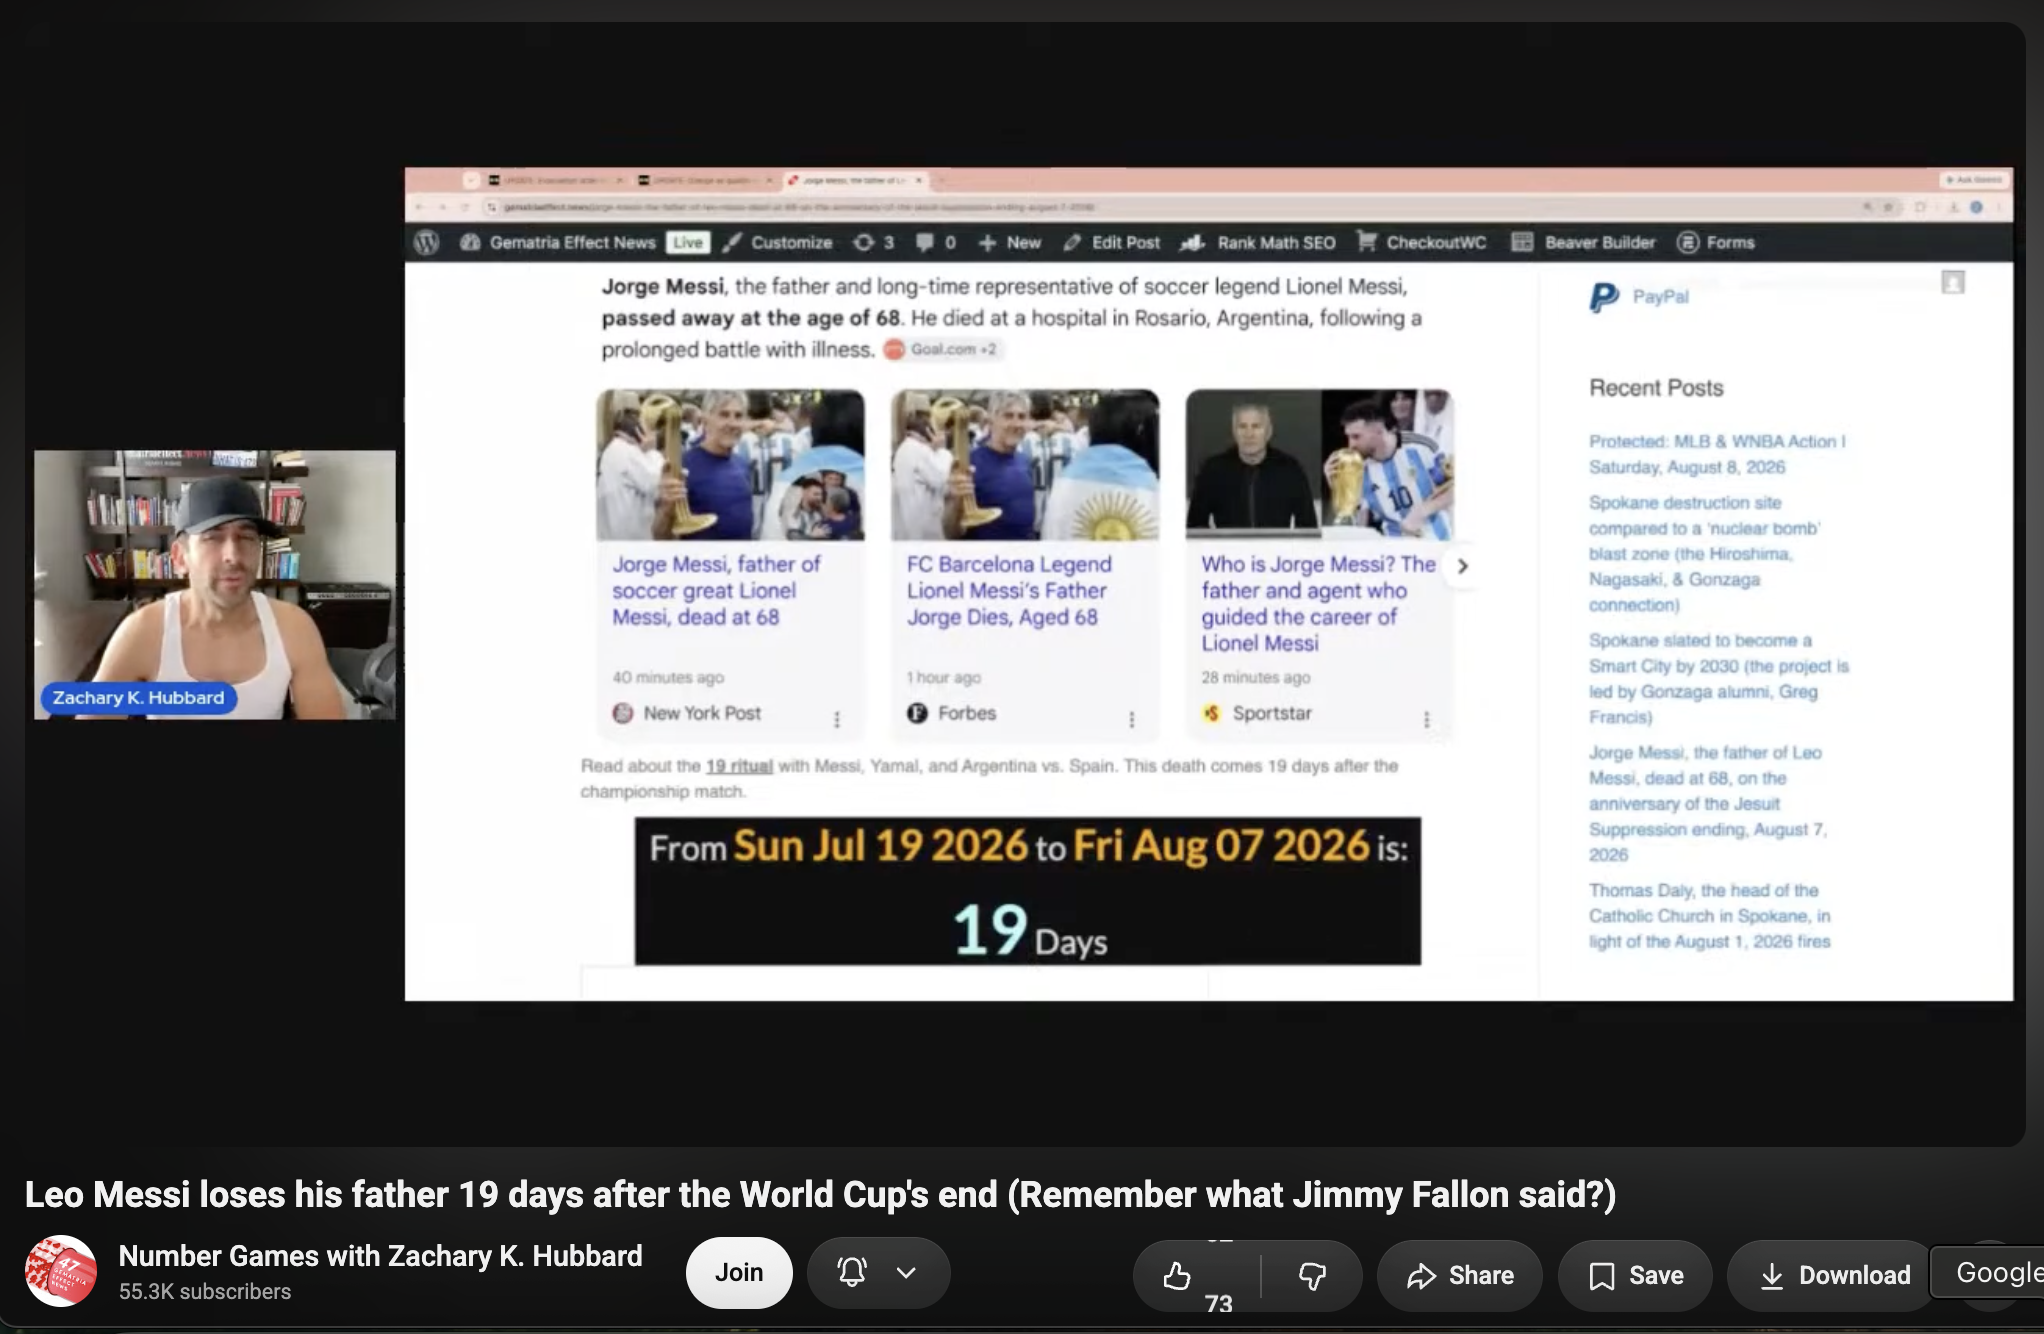Viewport: 2044px width, 1334px height.
Task: Open Customize in the admin bar
Action: pos(778,242)
